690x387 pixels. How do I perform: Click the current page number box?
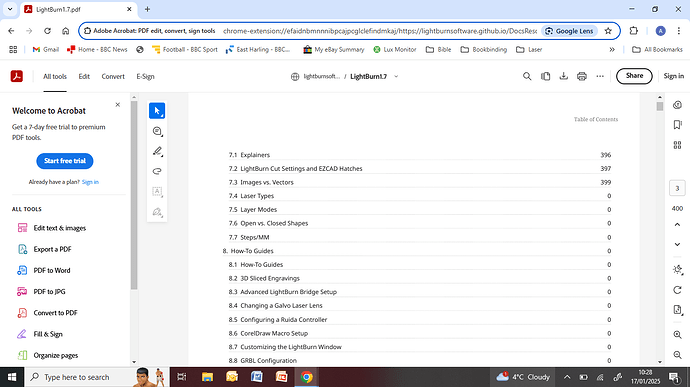(x=677, y=188)
